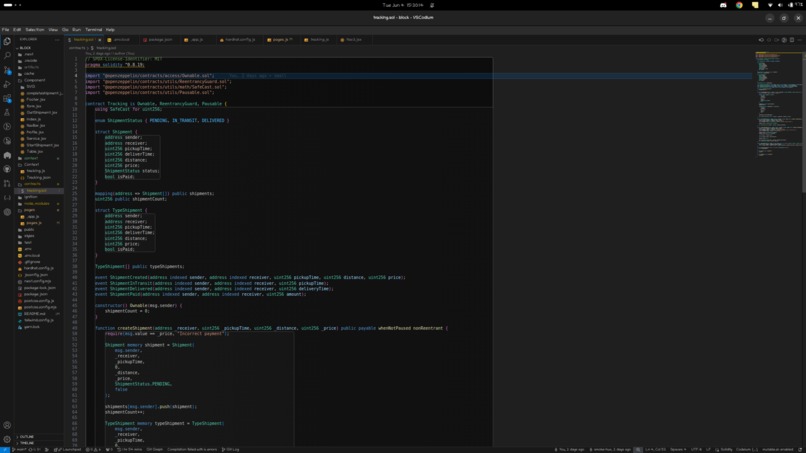
Task: Open the notifications bell in status bar
Action: click(800, 449)
